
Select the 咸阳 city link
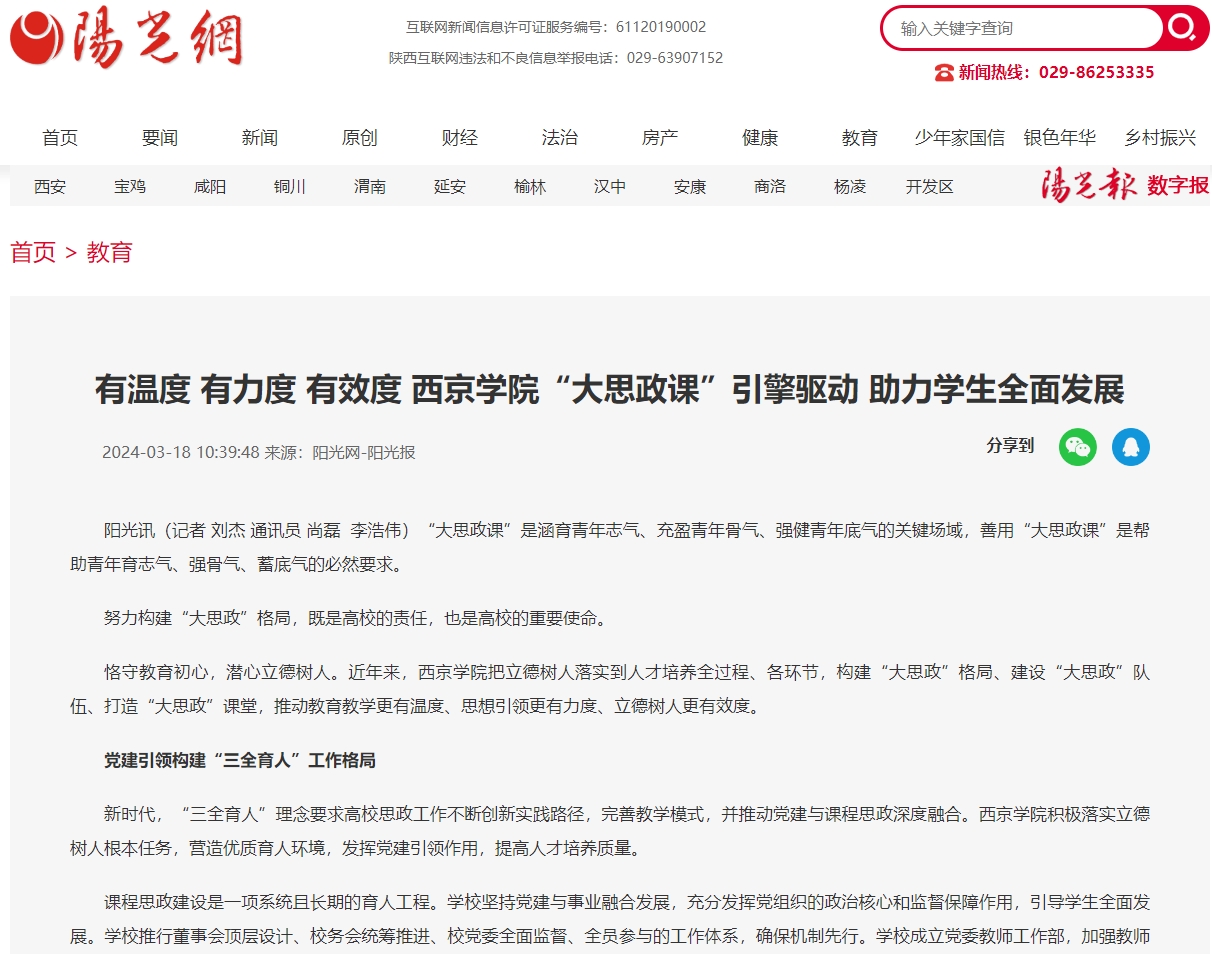pos(210,186)
